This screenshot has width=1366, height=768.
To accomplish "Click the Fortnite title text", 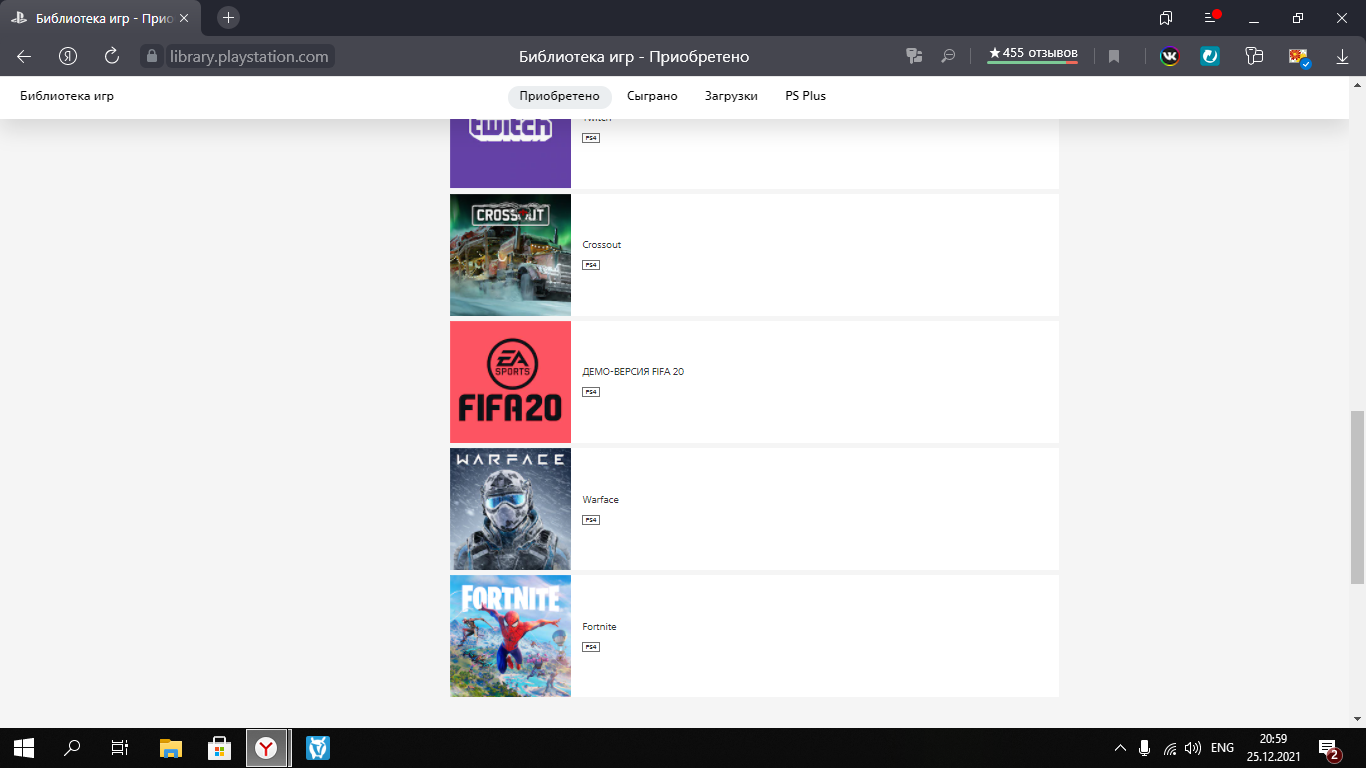I will pos(599,627).
